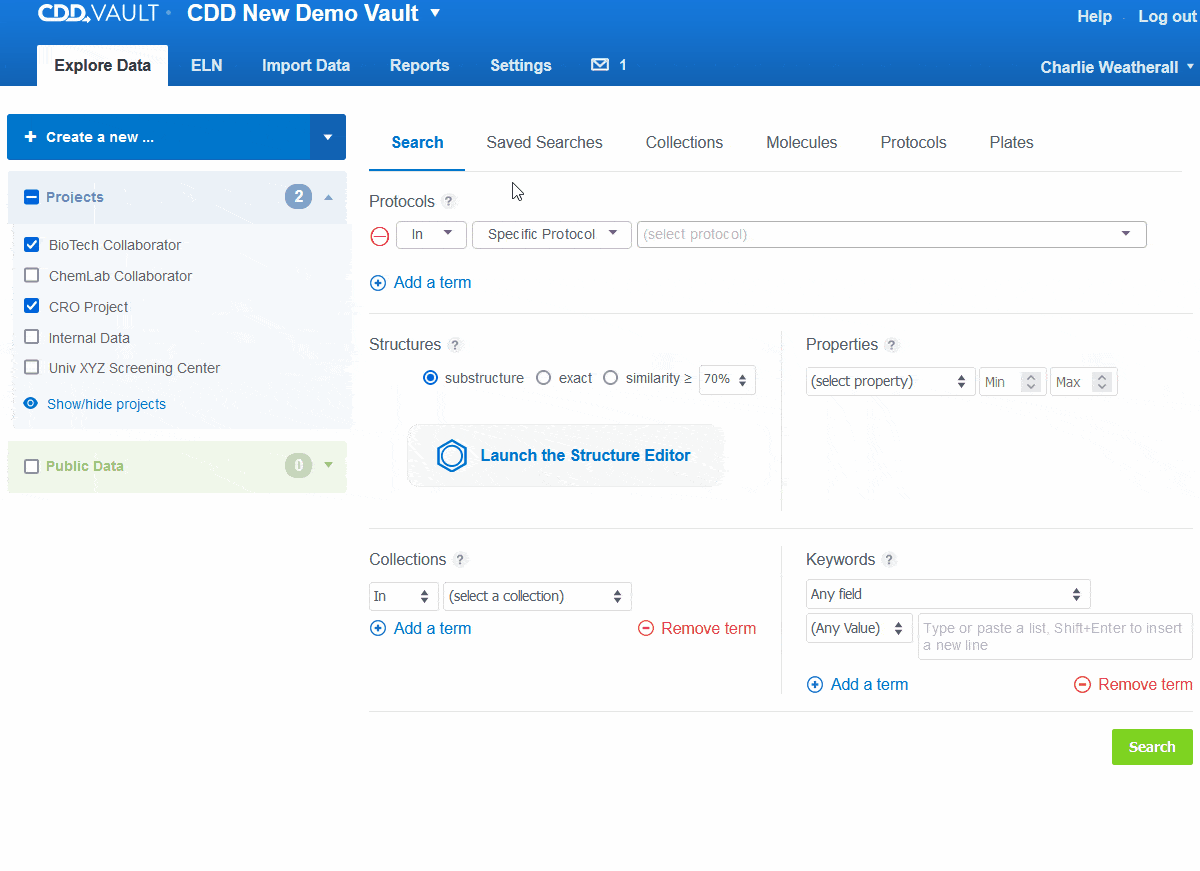Click the minus icon for Keywords Remove term

pos(1083,685)
